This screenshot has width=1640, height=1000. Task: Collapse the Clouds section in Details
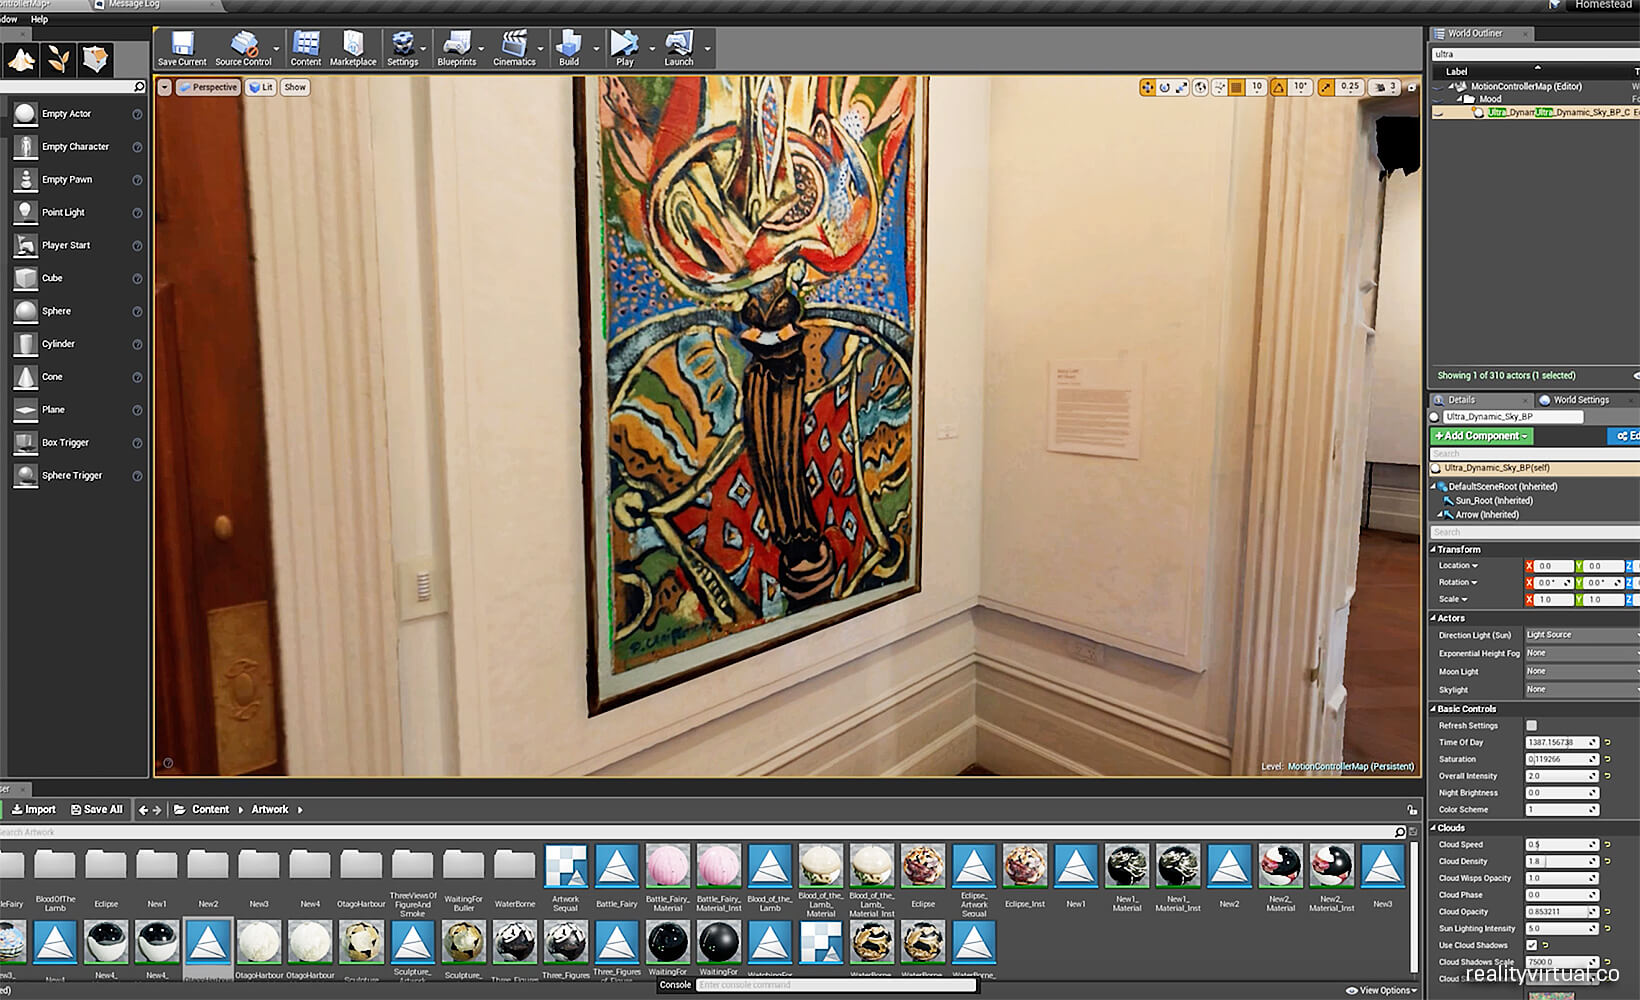tap(1434, 827)
